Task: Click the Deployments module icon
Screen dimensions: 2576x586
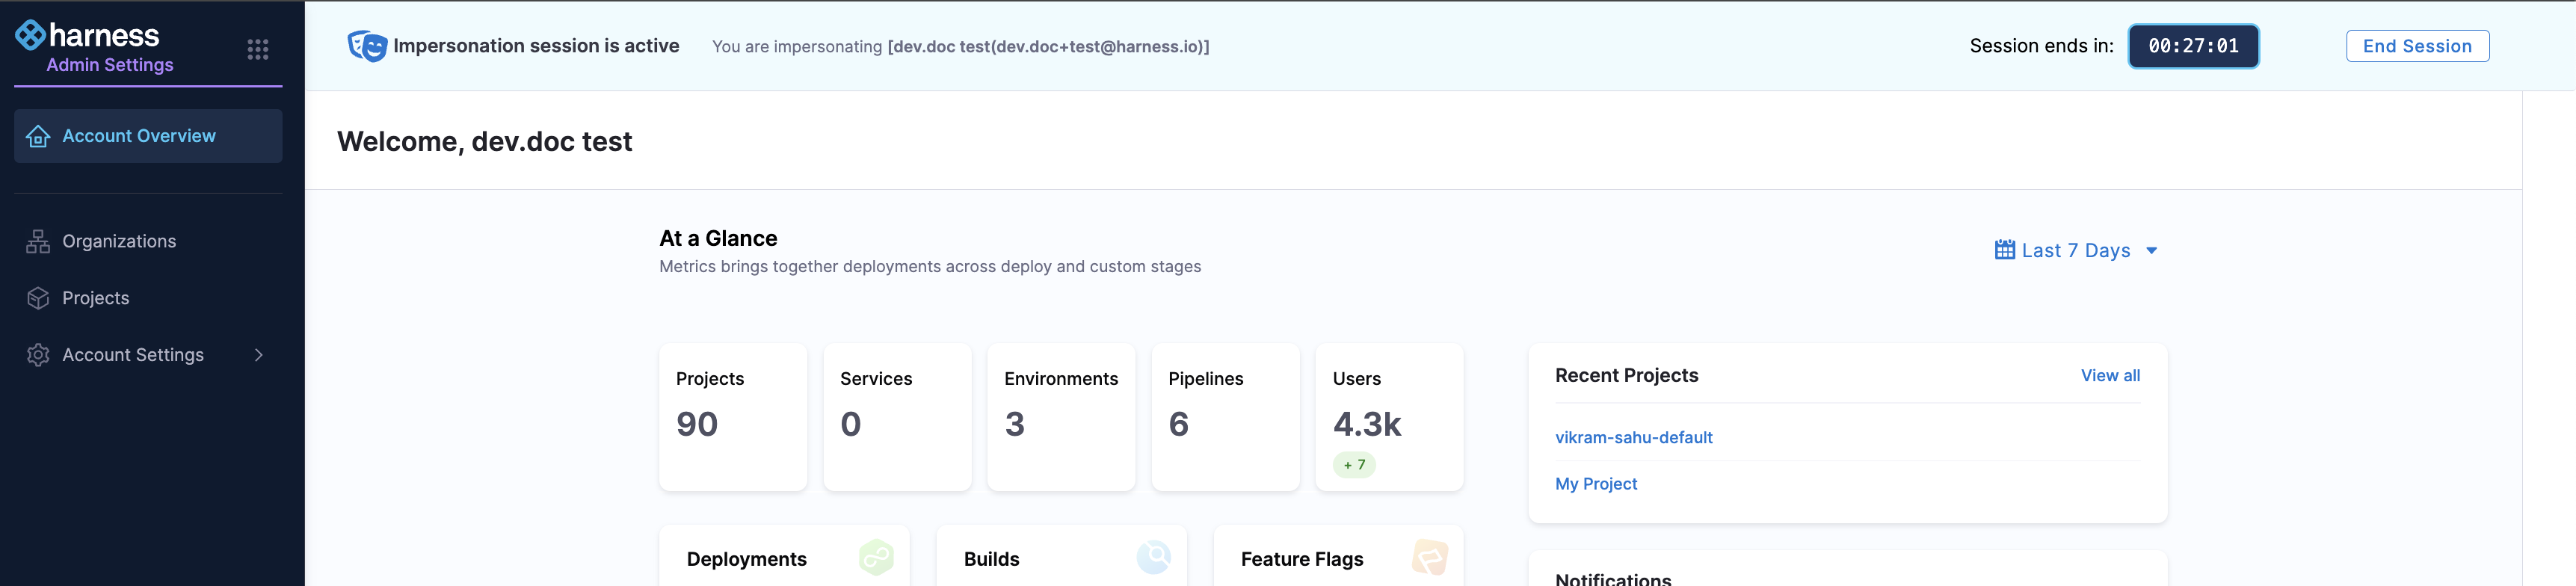Action: [x=876, y=557]
